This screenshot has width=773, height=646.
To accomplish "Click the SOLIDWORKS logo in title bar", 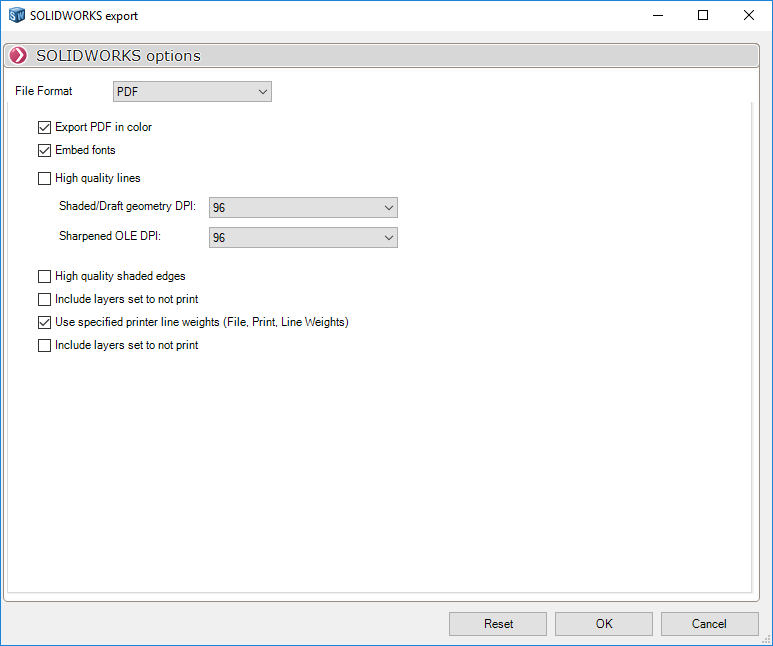I will point(17,16).
